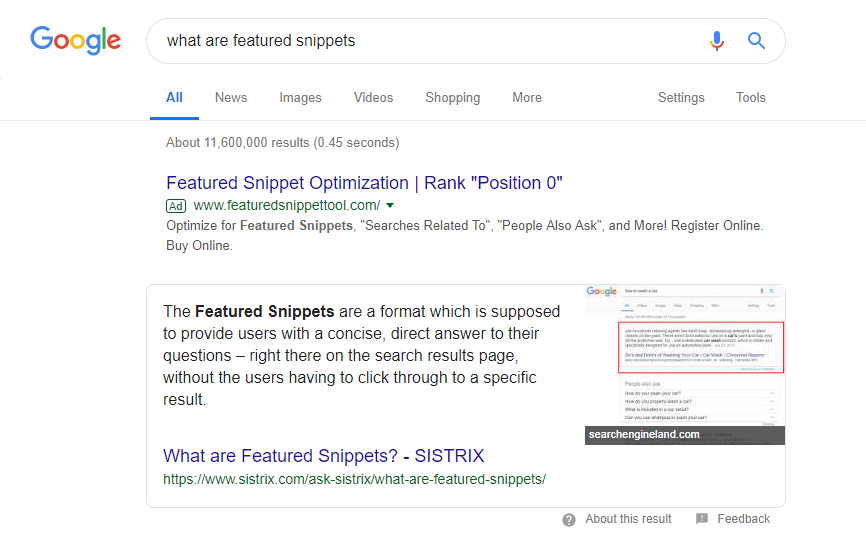Open What are Featured Snippets? - SISTRIX link
Screen dimensions: 866x540
point(324,456)
